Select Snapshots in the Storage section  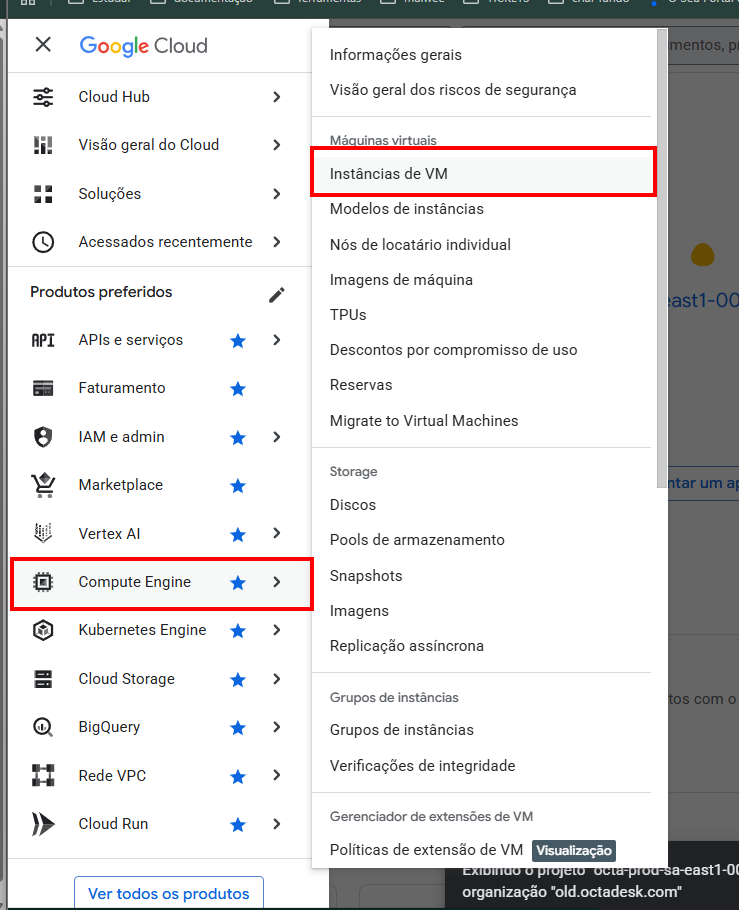click(366, 576)
